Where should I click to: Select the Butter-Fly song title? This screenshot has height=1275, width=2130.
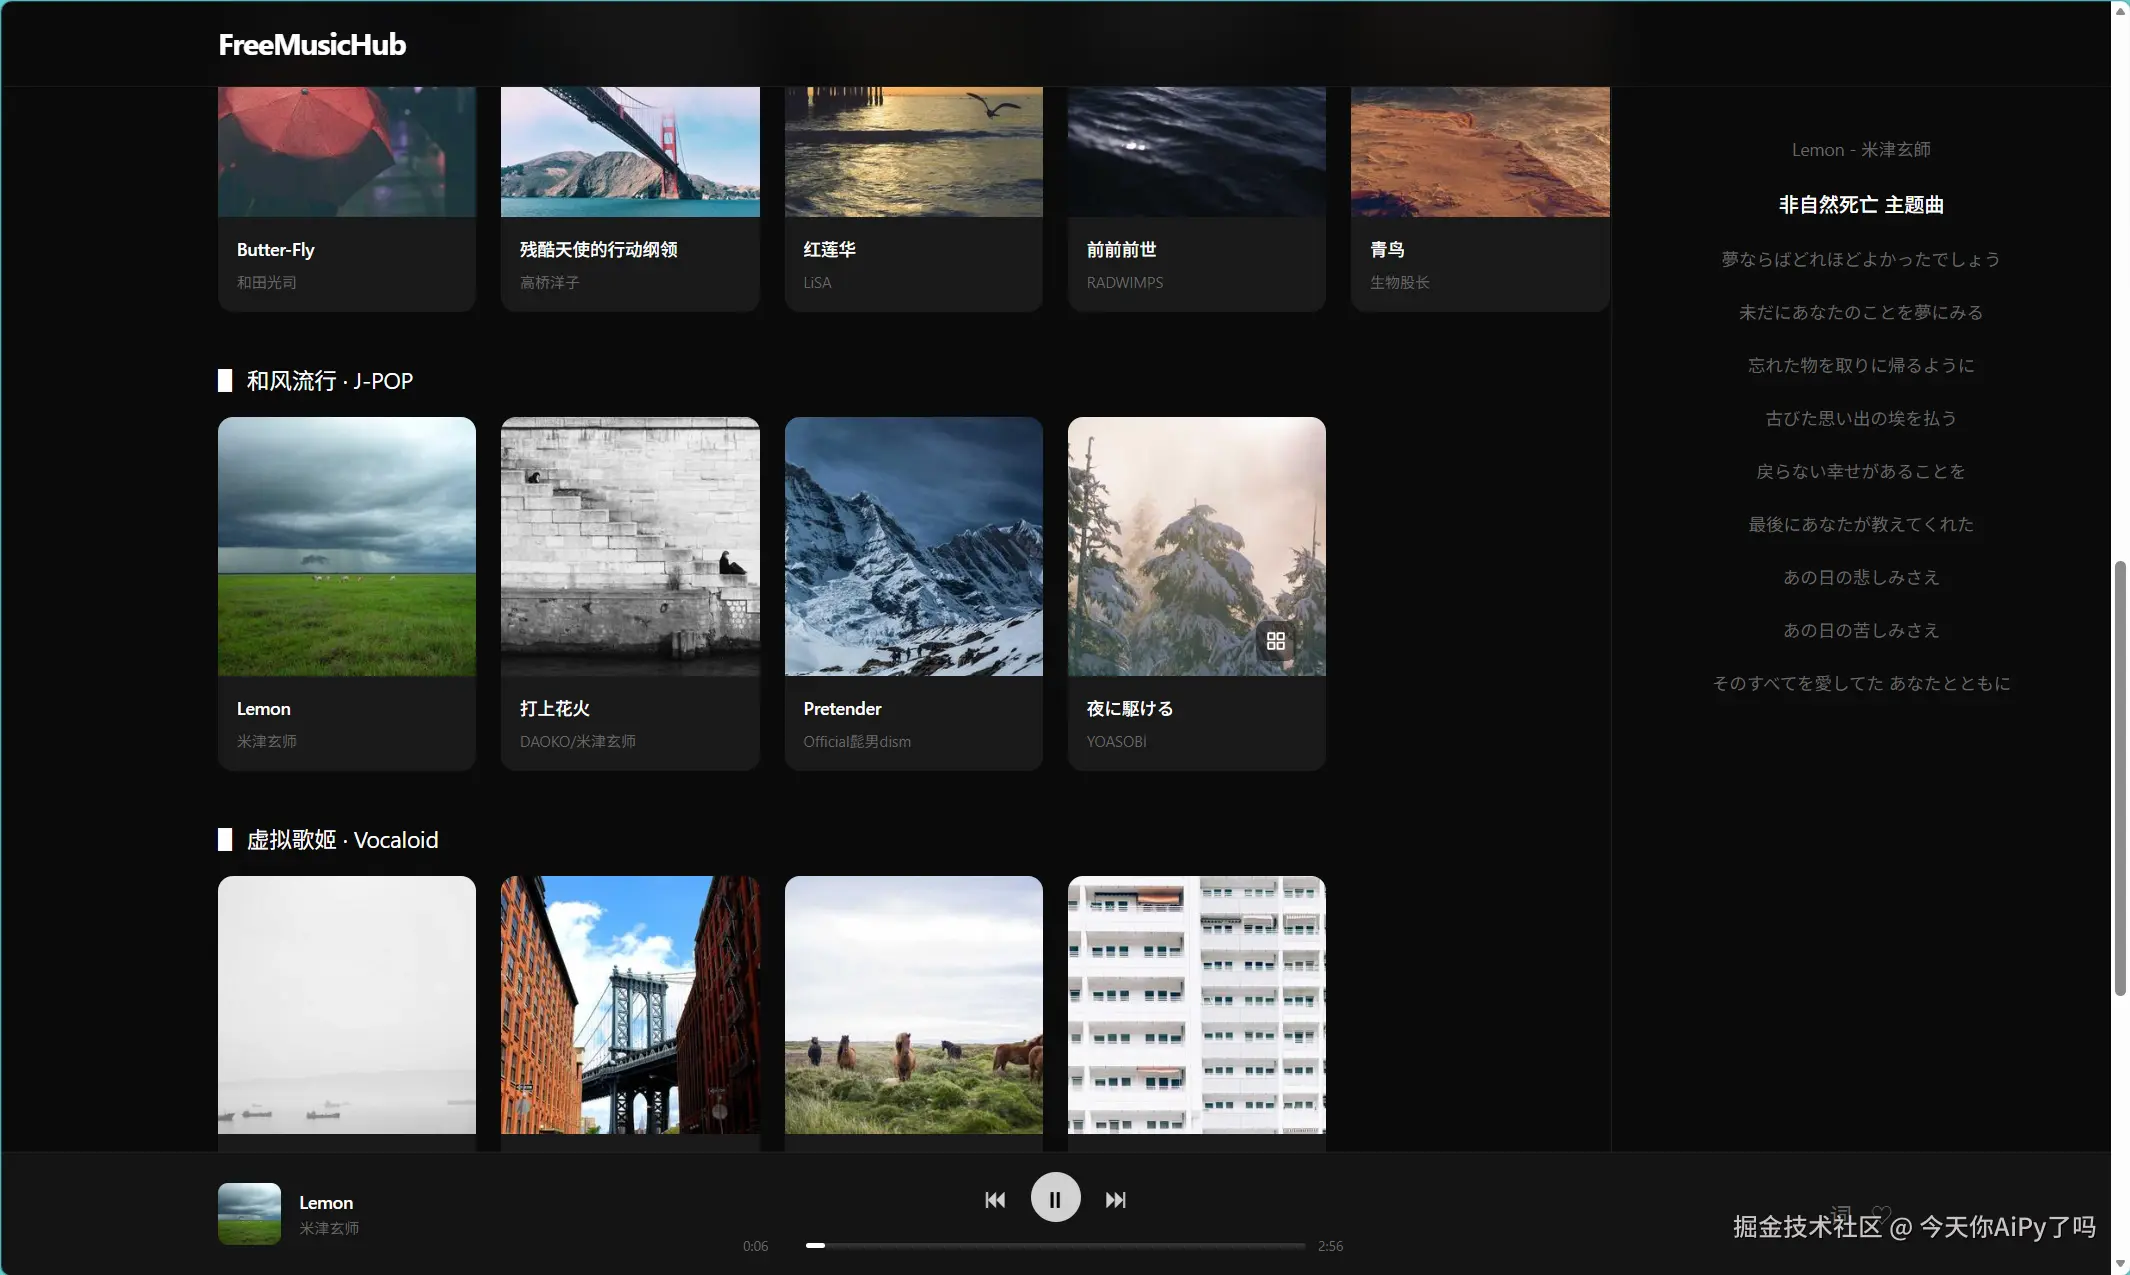[276, 250]
